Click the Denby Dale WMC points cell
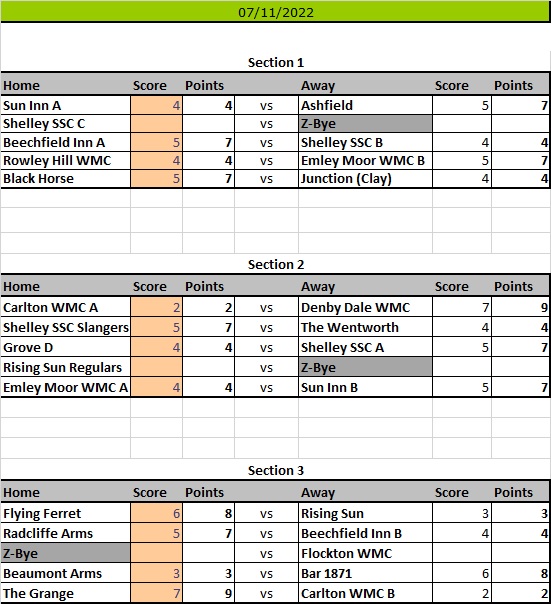551x604 pixels. 521,307
